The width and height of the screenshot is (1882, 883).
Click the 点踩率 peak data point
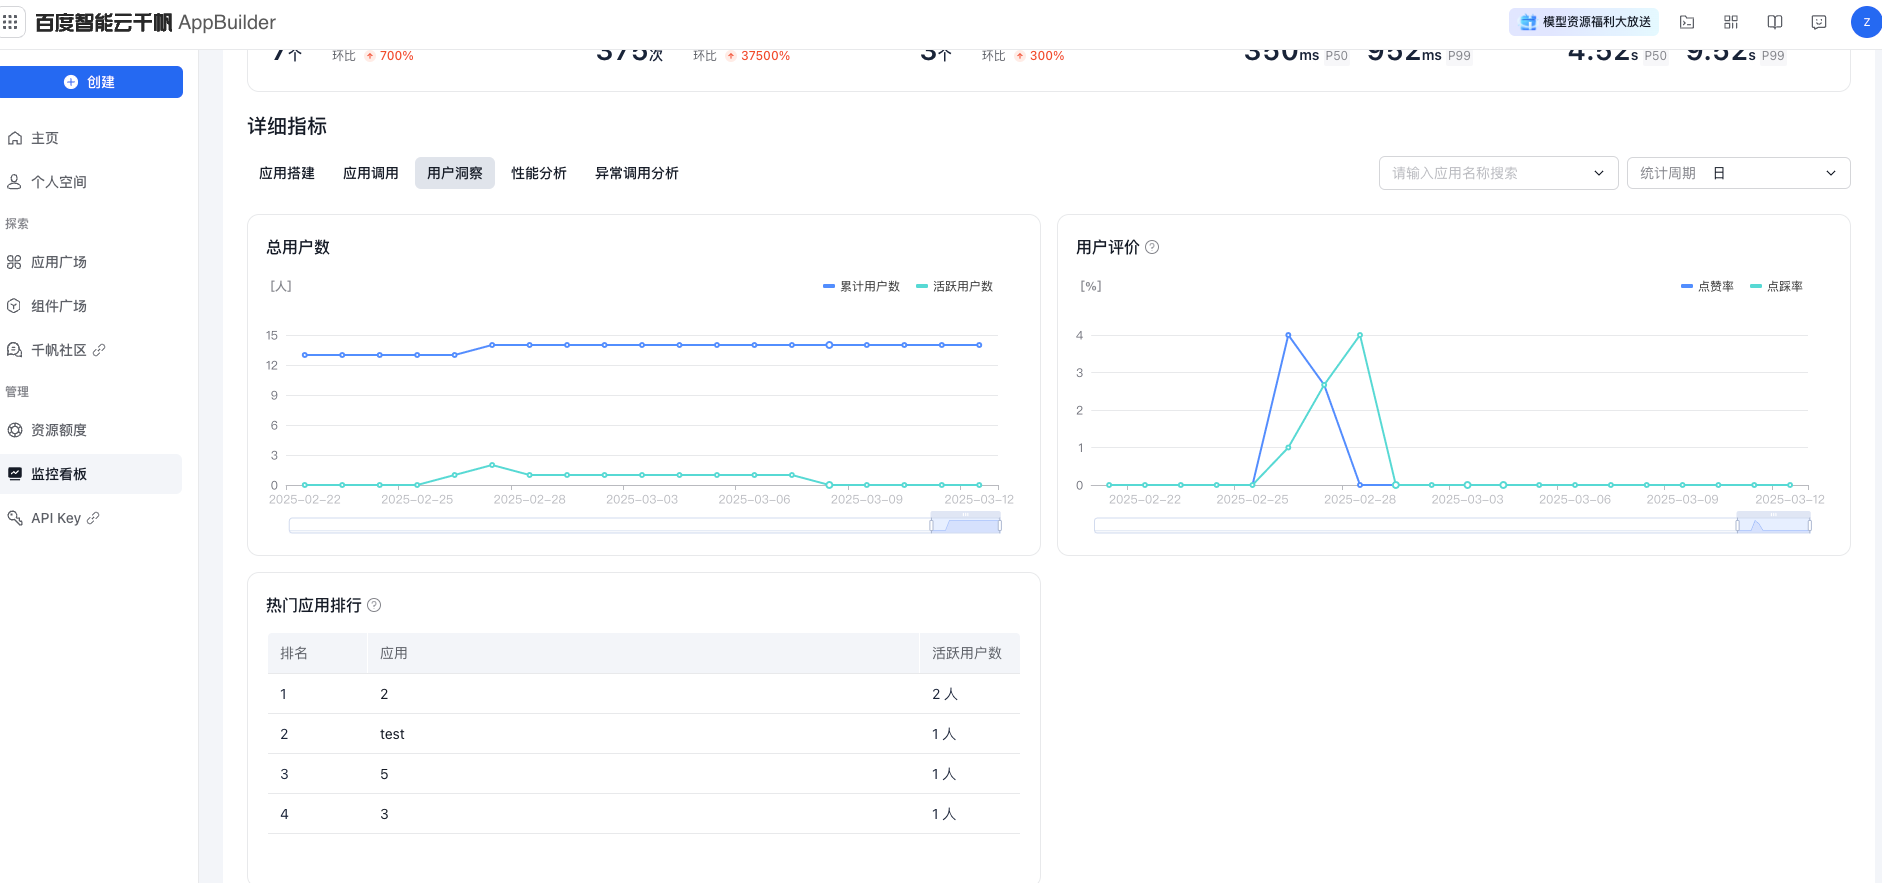[x=1360, y=335]
